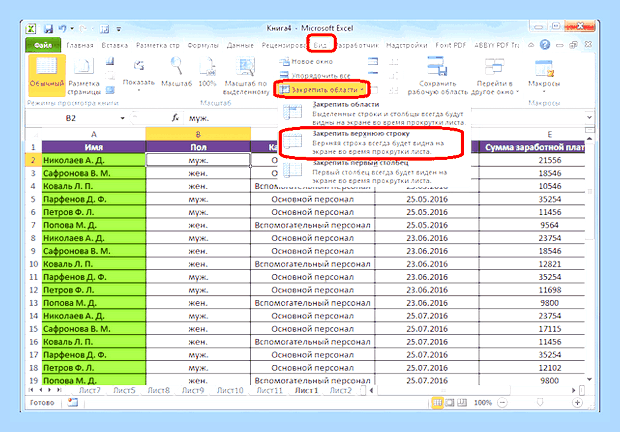Image resolution: width=620 pixels, height=432 pixels.
Task: Open the Name Box dropdown arrow
Action: click(x=123, y=118)
